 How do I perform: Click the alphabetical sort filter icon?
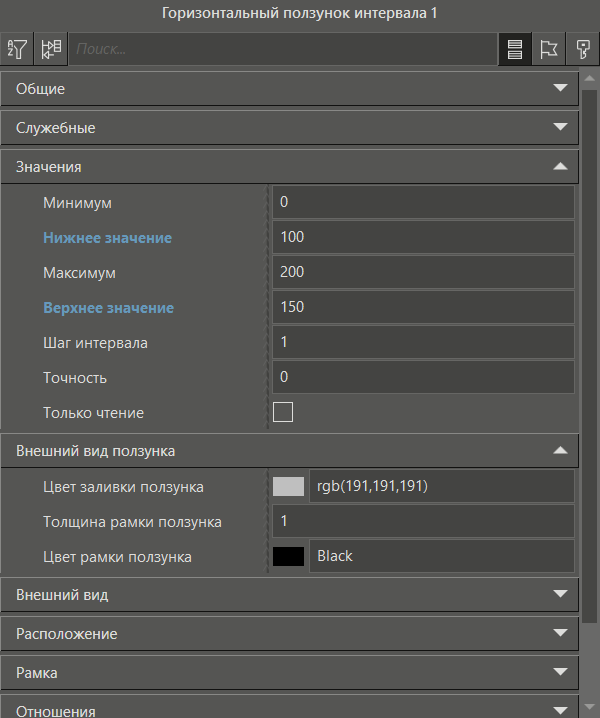click(18, 48)
